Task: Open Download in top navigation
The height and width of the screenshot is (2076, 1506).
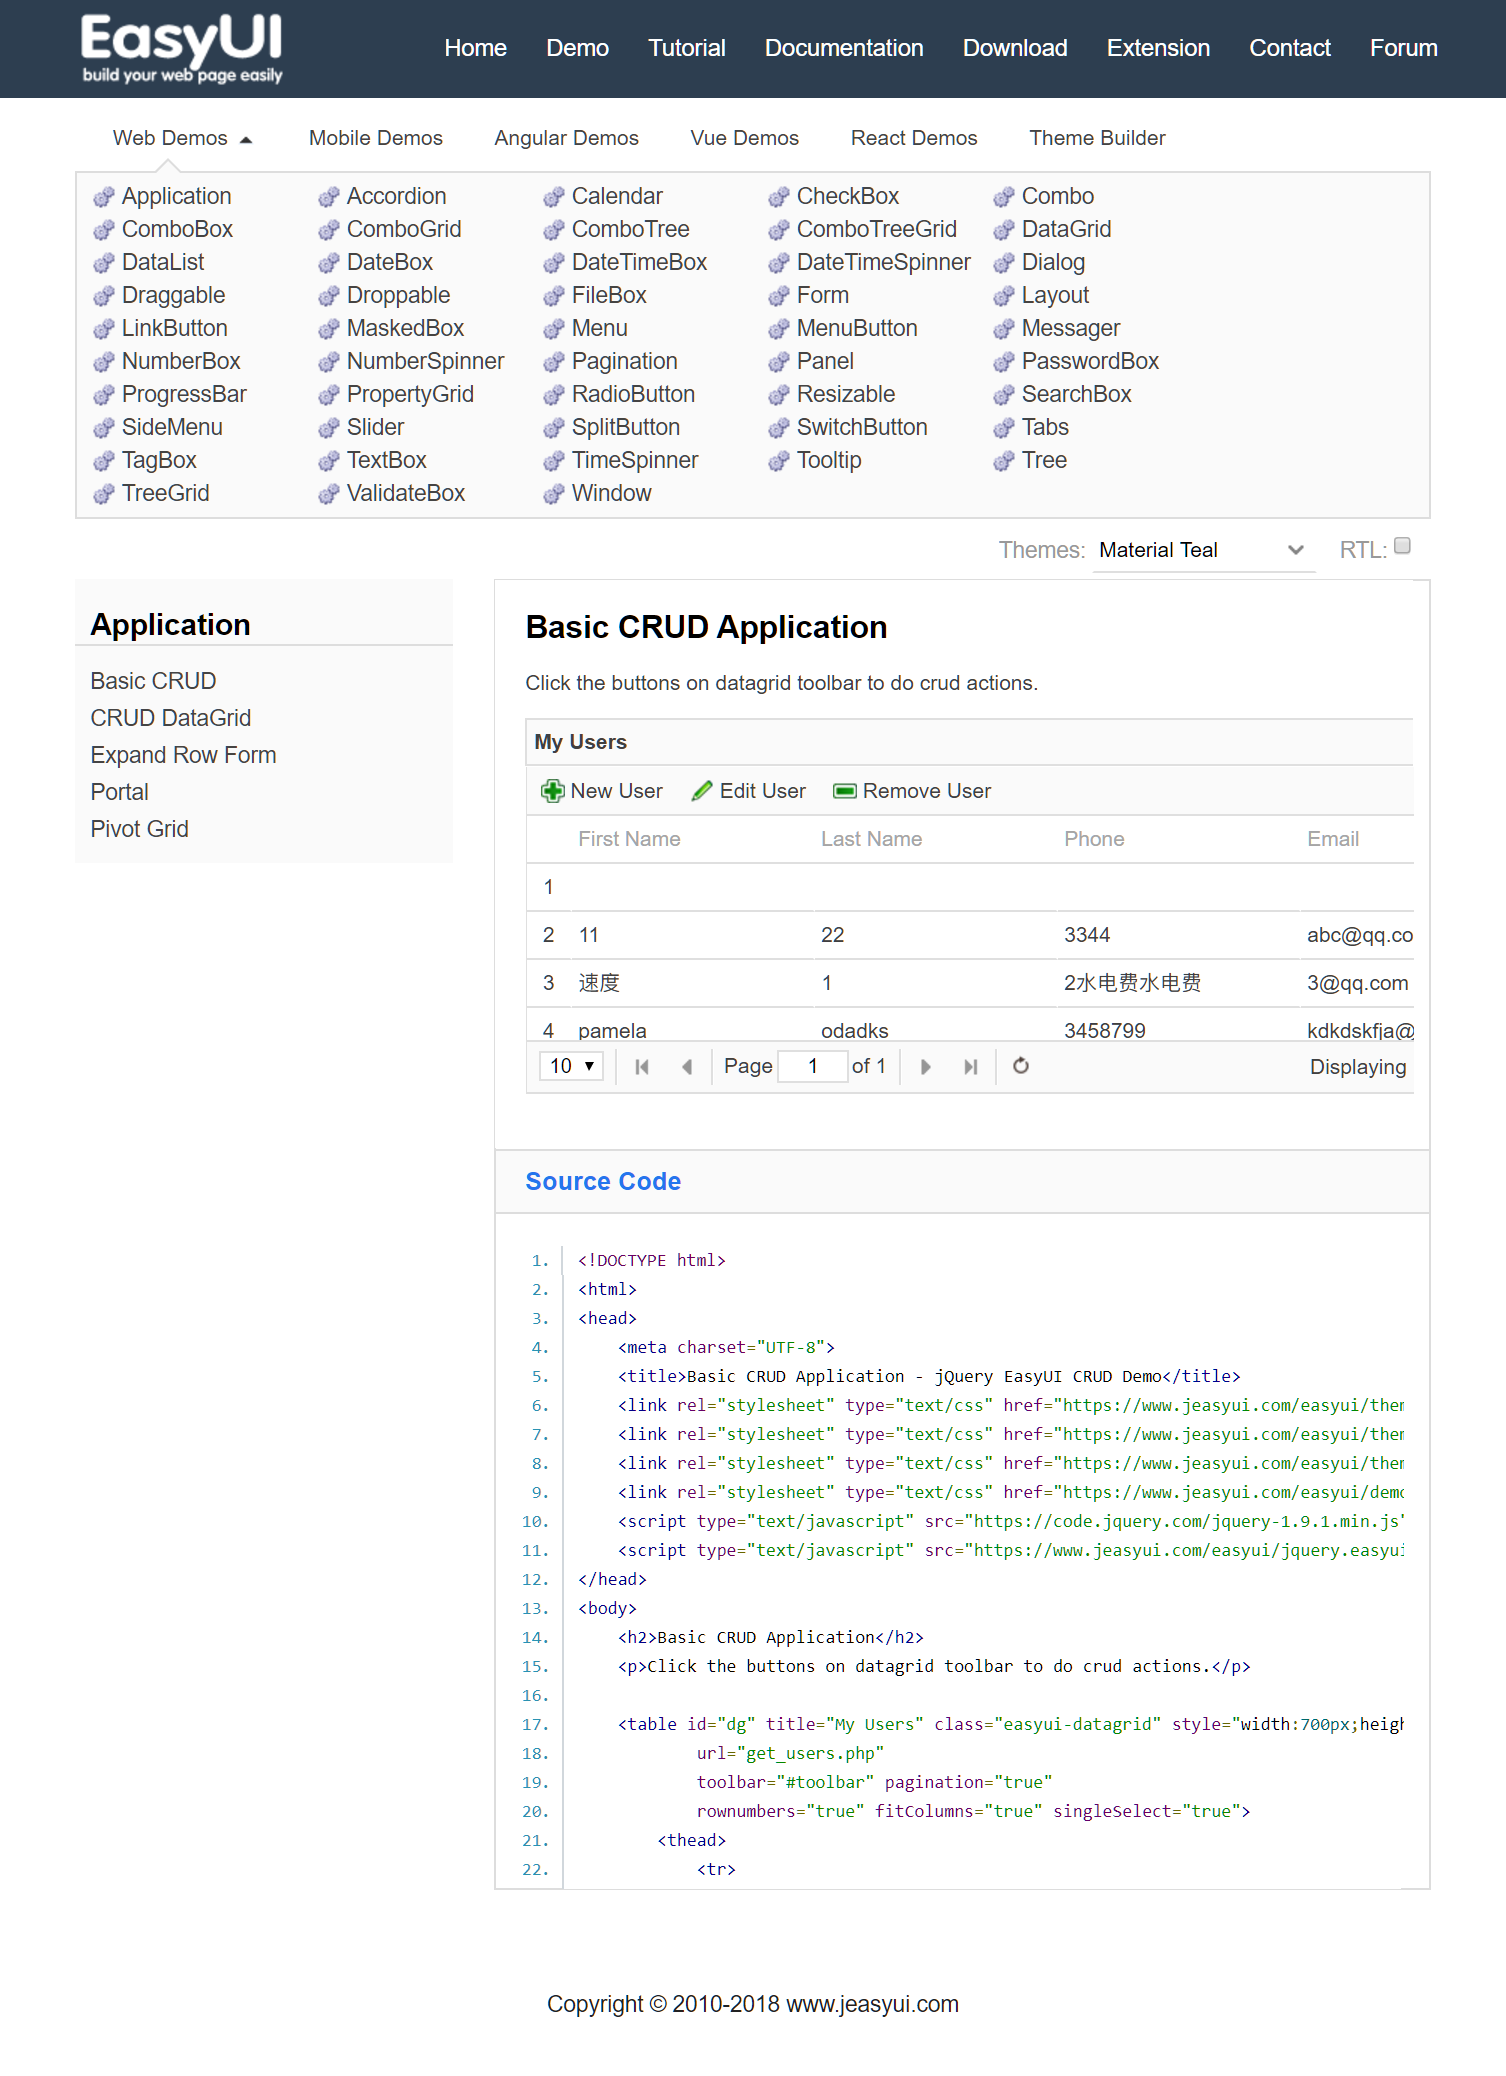Action: (1015, 48)
